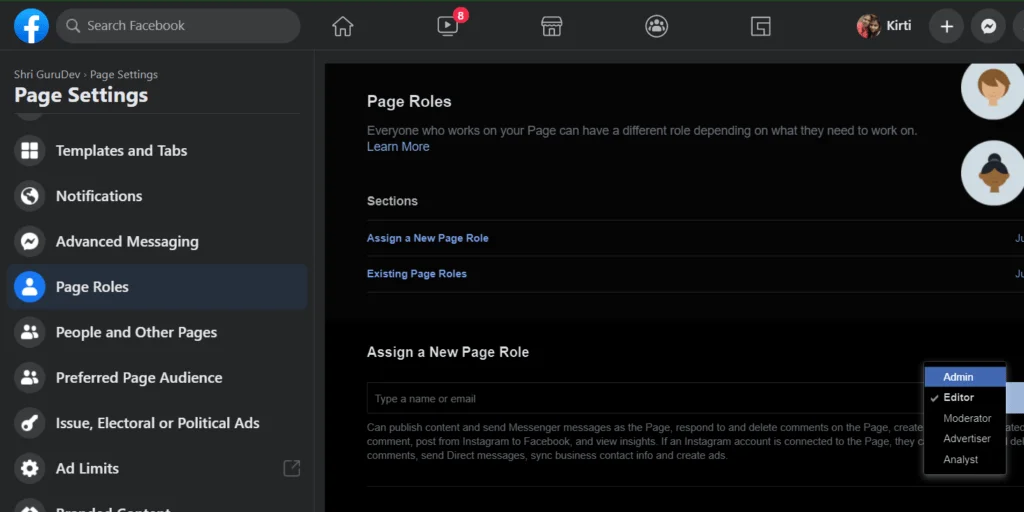The image size is (1024, 512).
Task: Click the name or email input field
Action: click(x=640, y=399)
